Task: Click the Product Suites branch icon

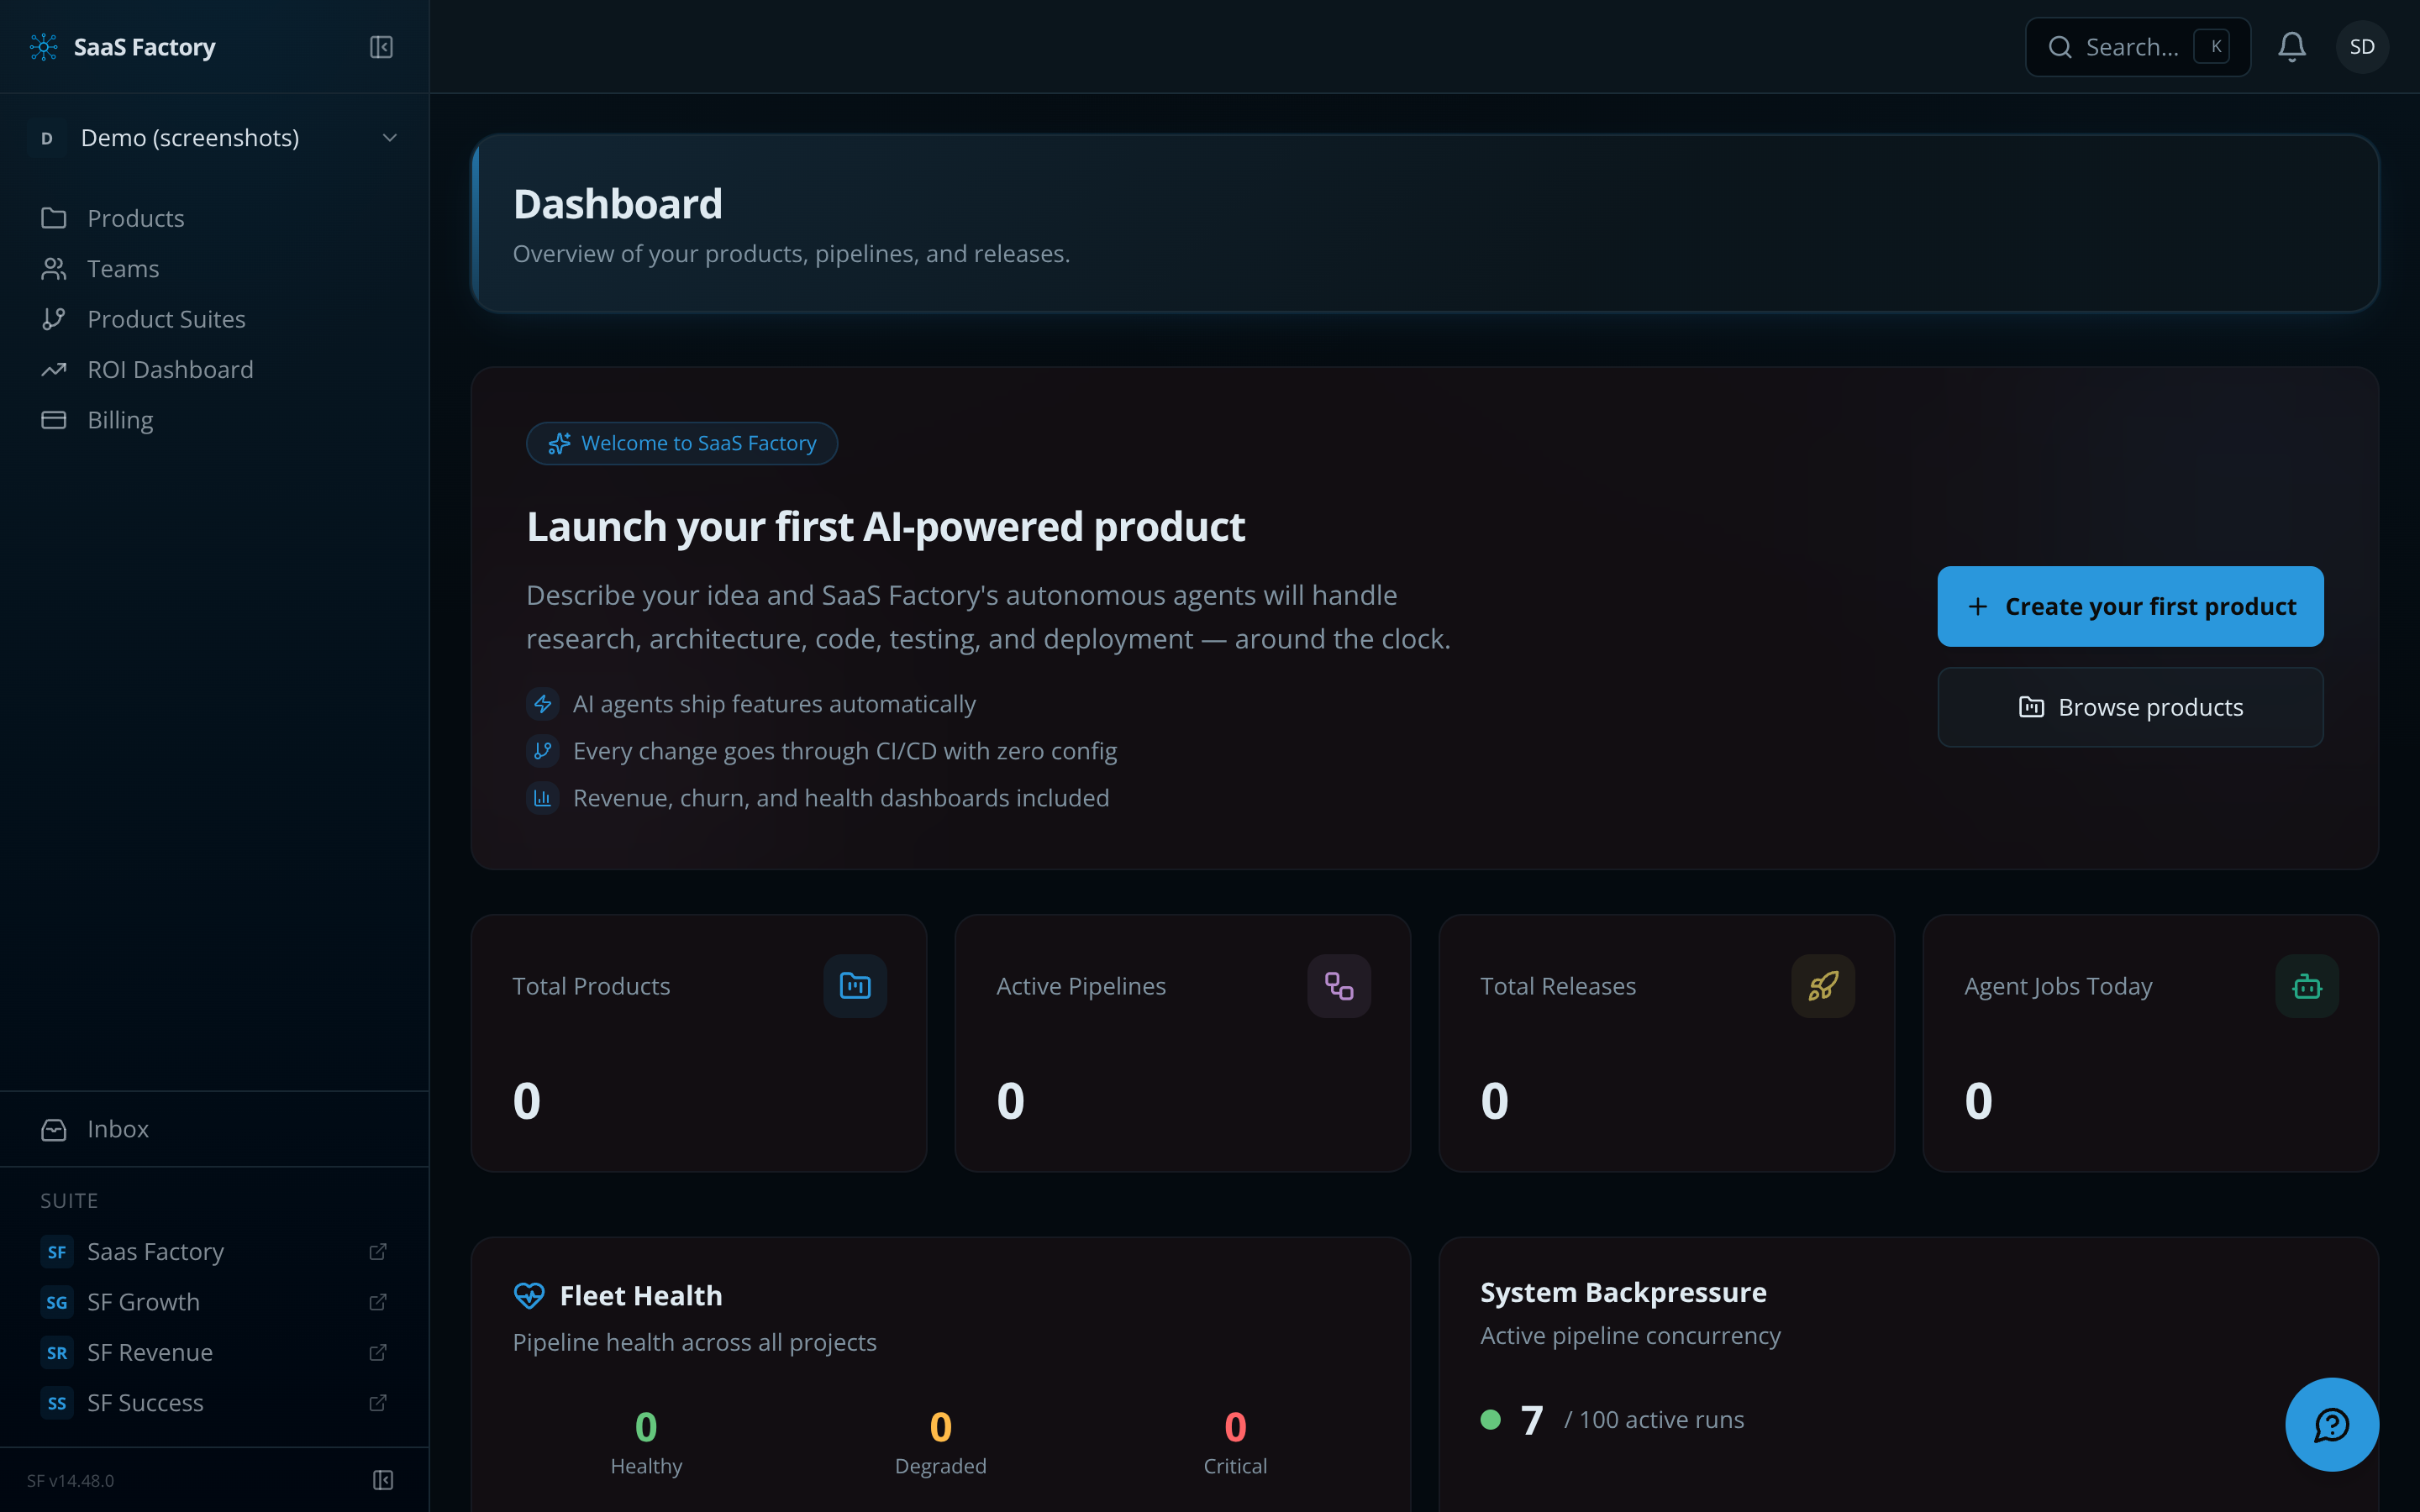Action: (54, 319)
